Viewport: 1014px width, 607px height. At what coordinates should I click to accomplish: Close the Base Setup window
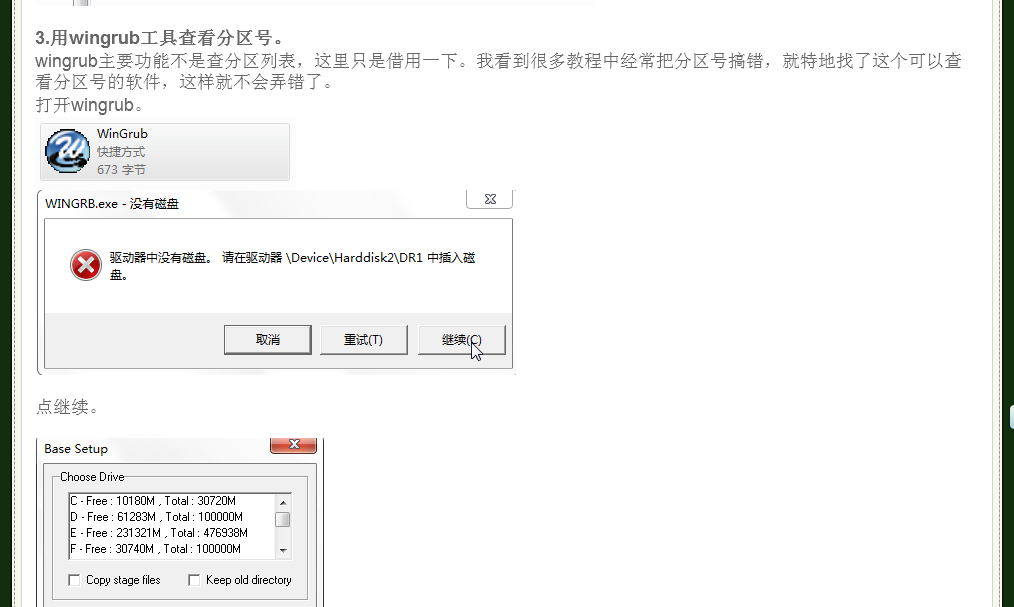294,445
